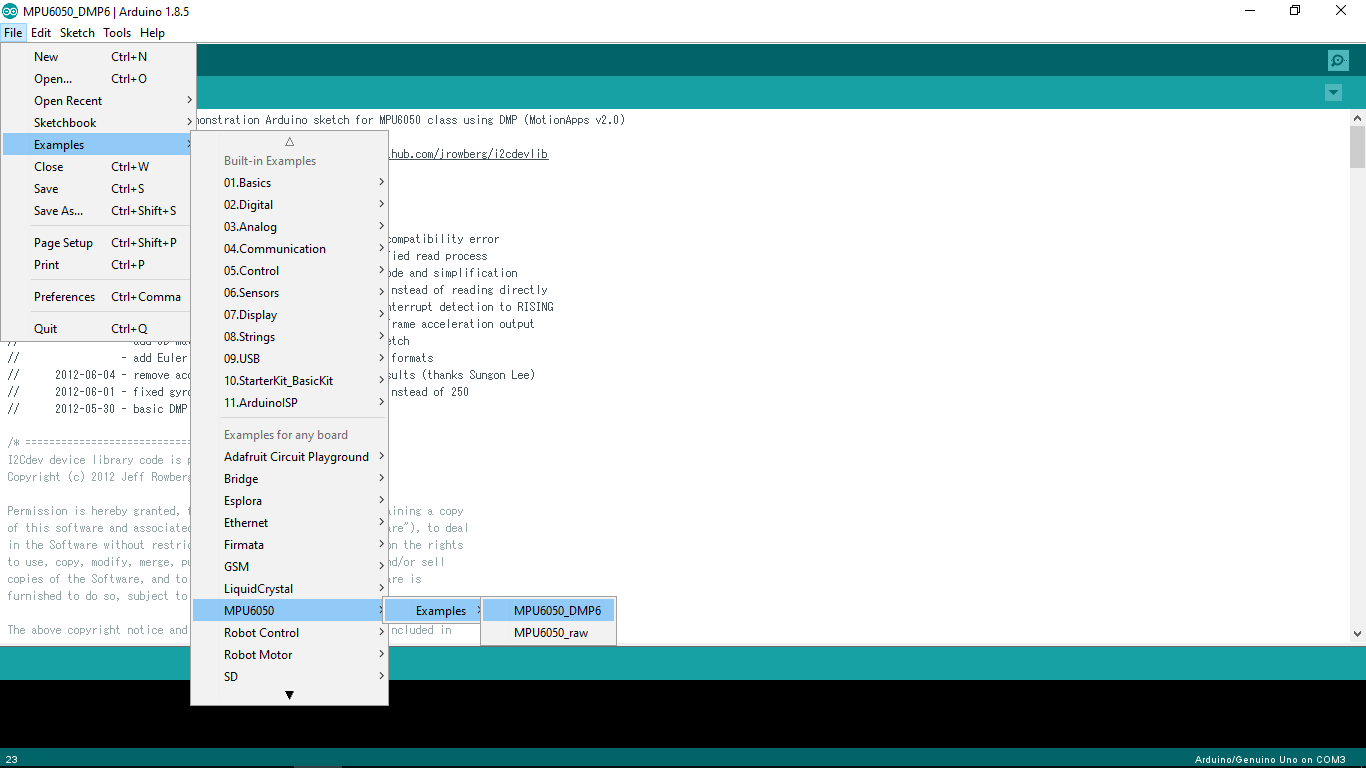Open the Serial Monitor magnifier icon

[1338, 60]
